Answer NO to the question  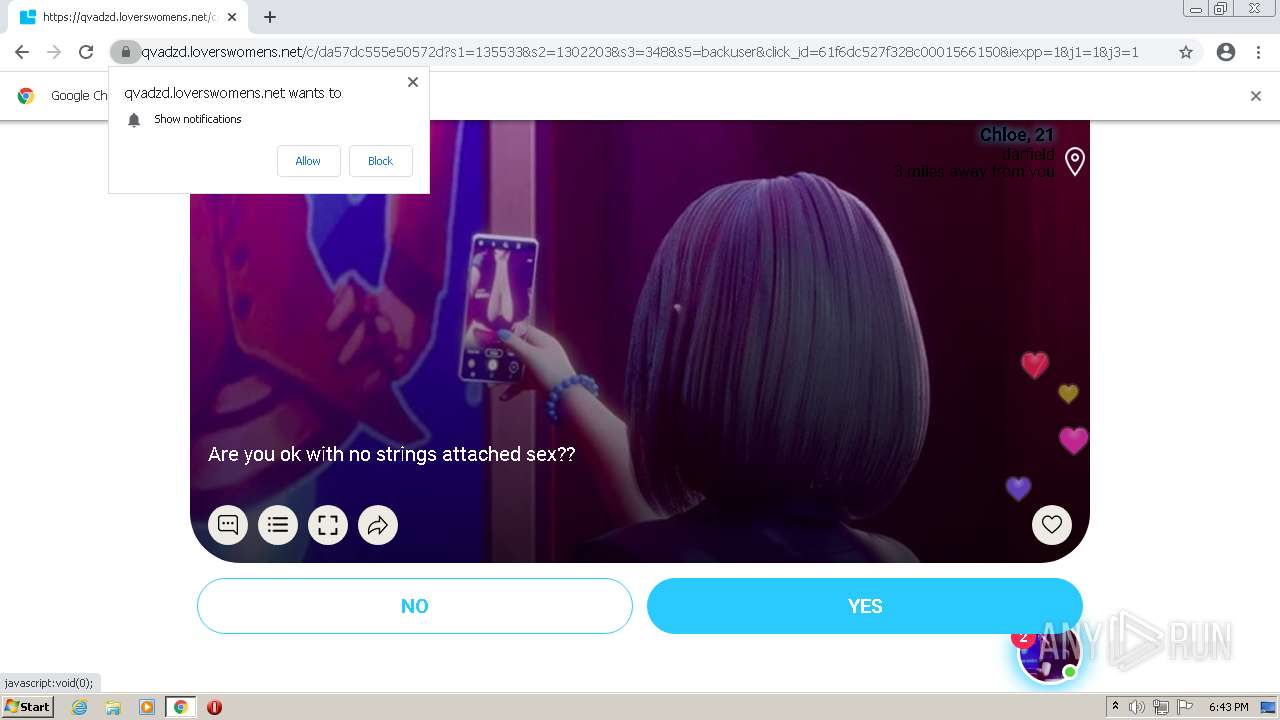click(x=415, y=606)
